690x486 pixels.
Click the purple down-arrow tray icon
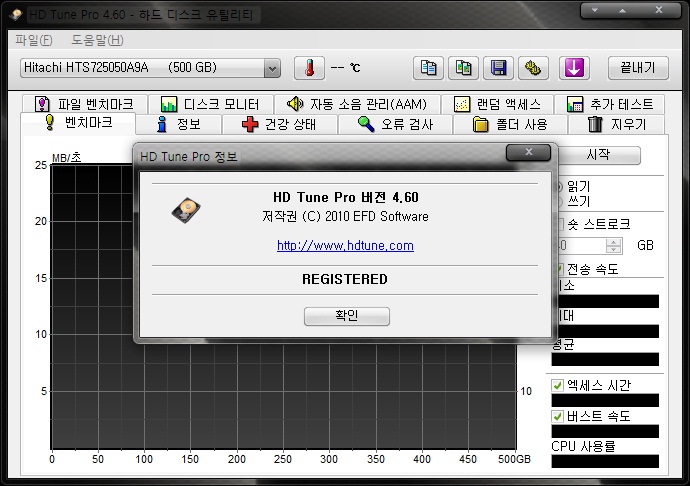tap(574, 68)
